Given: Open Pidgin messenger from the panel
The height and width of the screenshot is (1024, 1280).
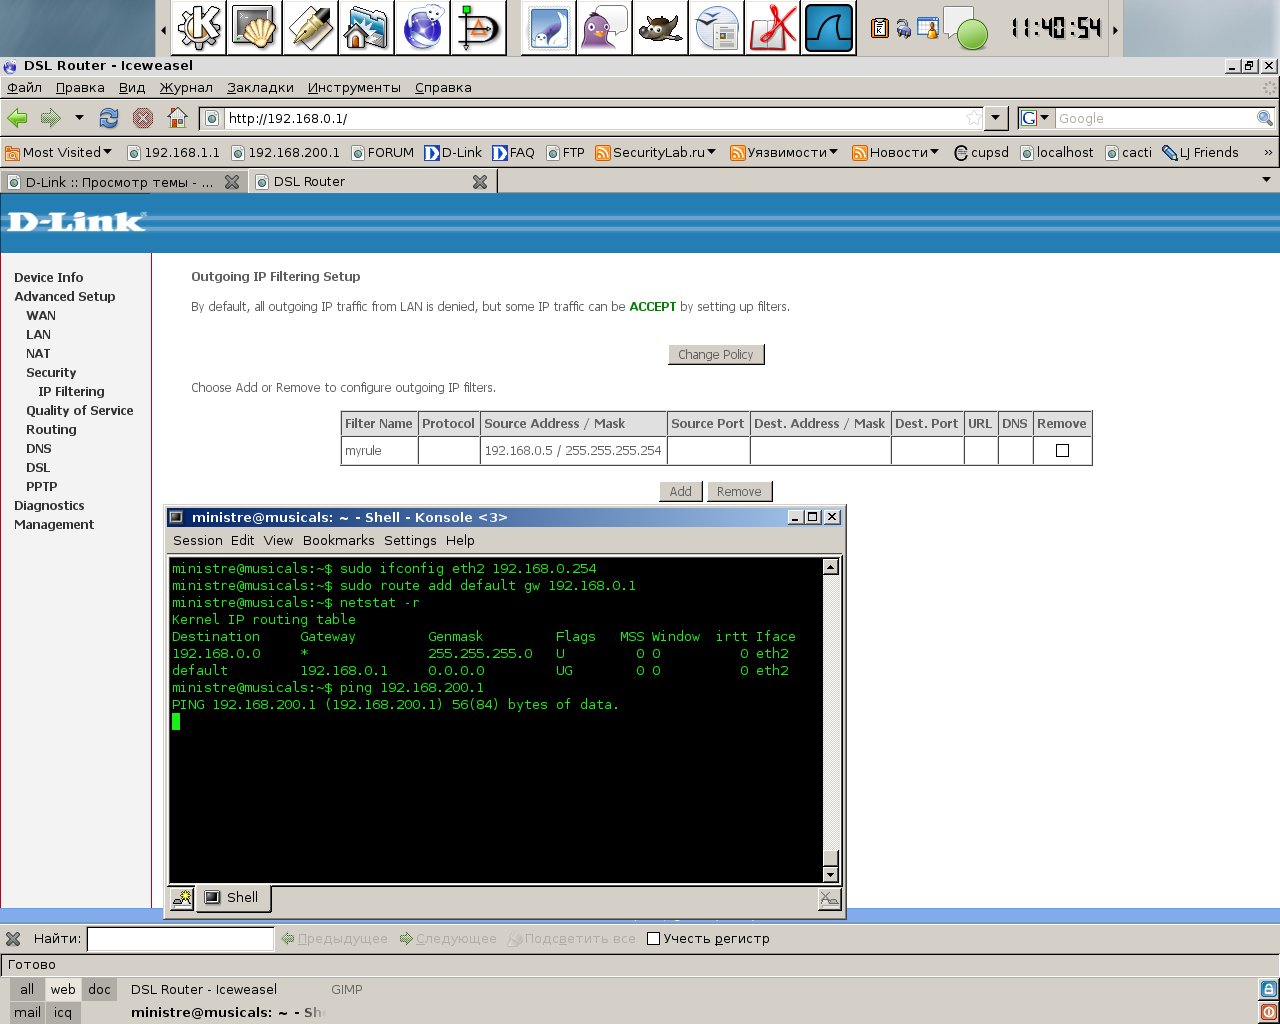Looking at the screenshot, I should 604,27.
